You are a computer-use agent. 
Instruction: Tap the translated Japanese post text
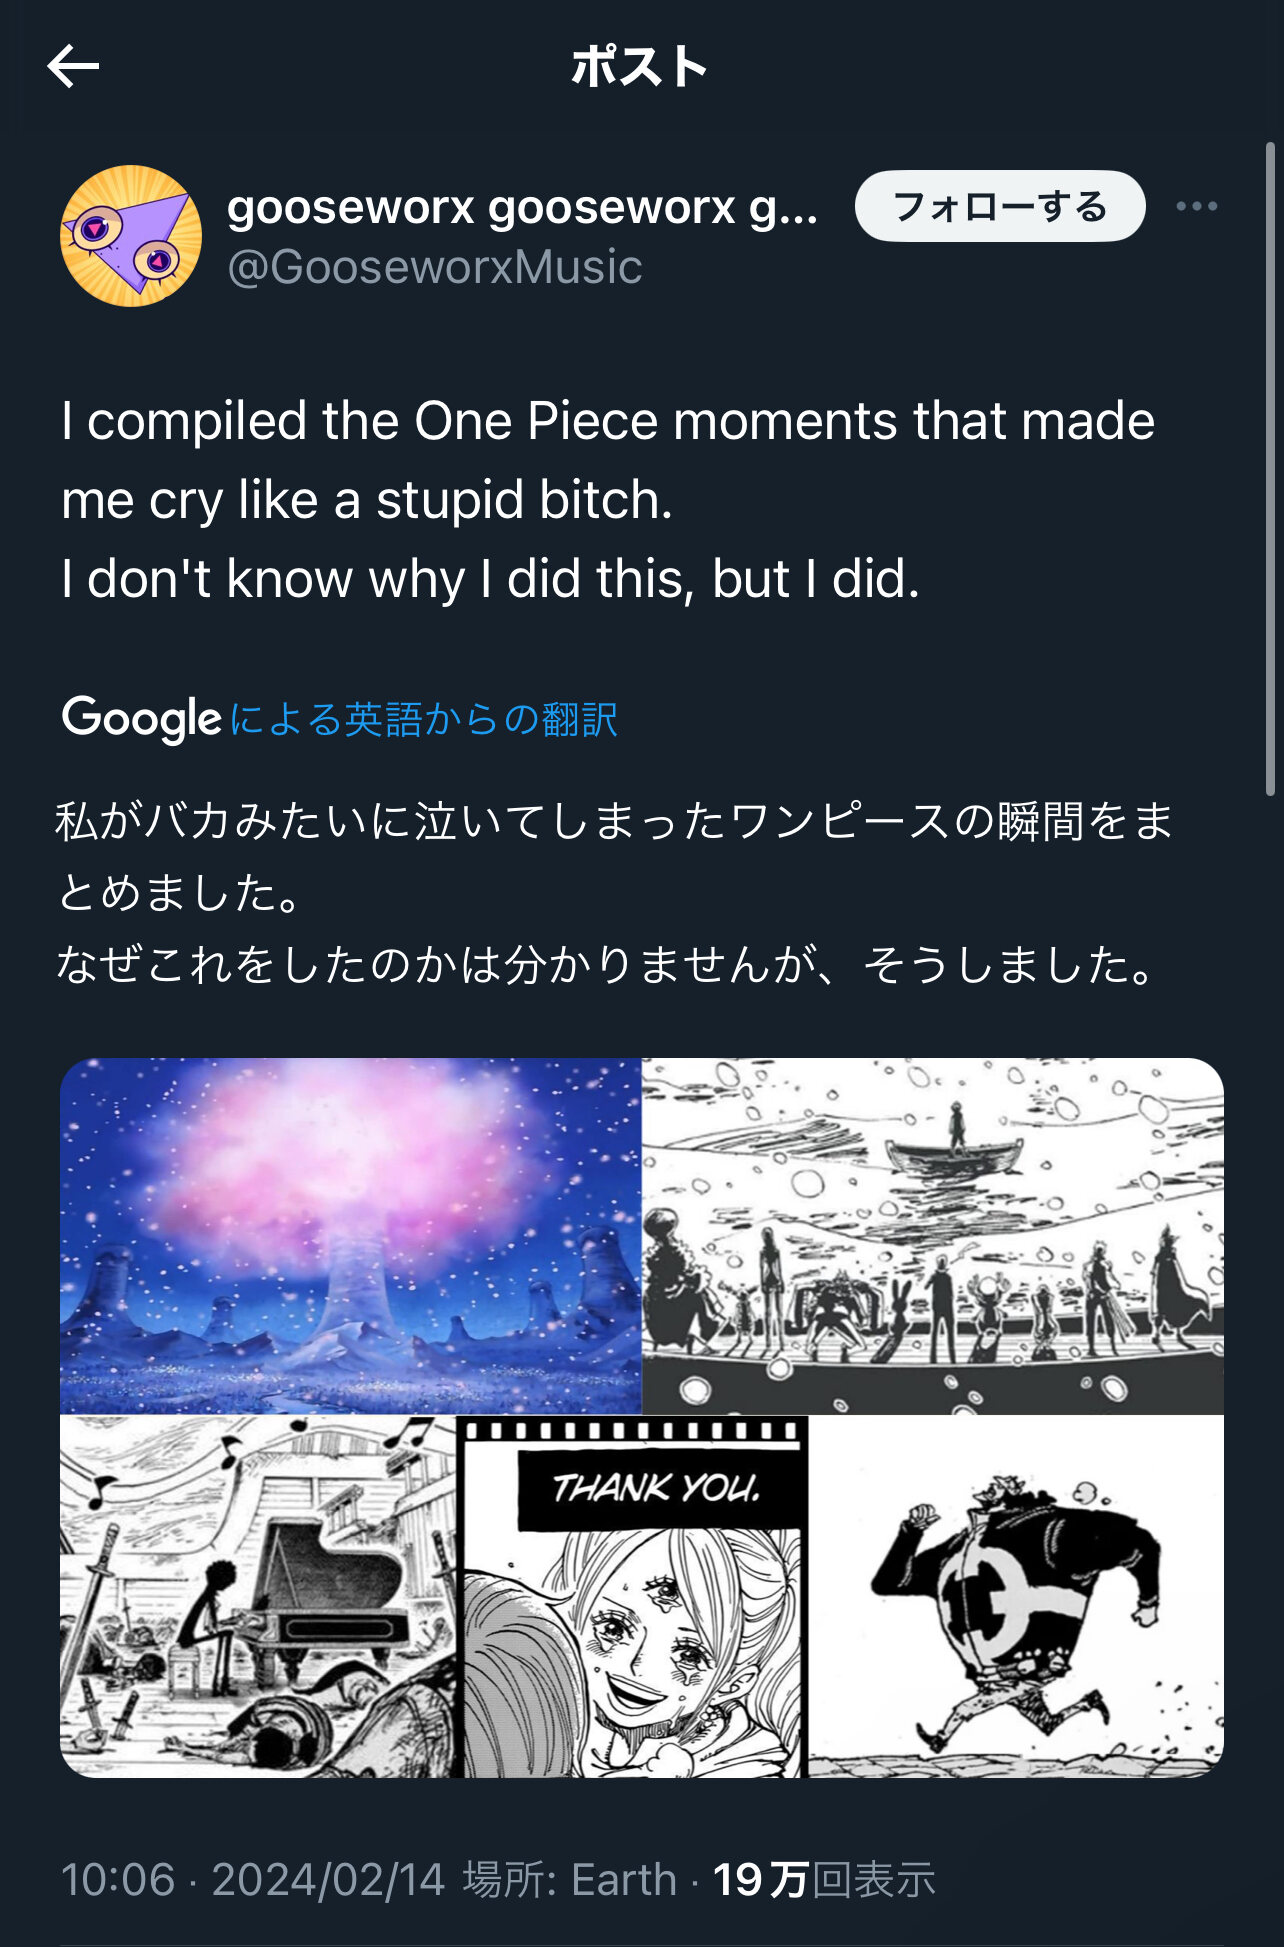612,892
